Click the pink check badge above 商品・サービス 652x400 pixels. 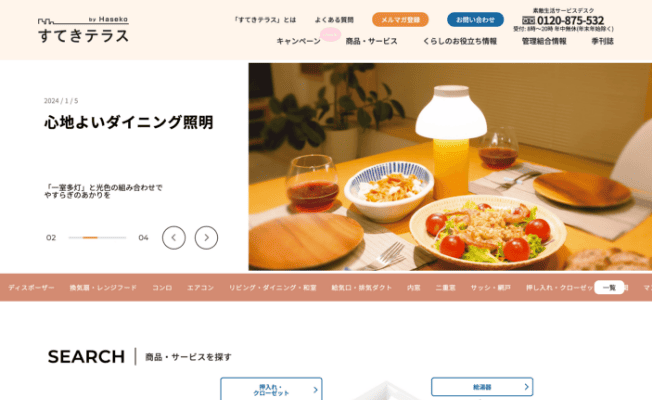point(330,35)
